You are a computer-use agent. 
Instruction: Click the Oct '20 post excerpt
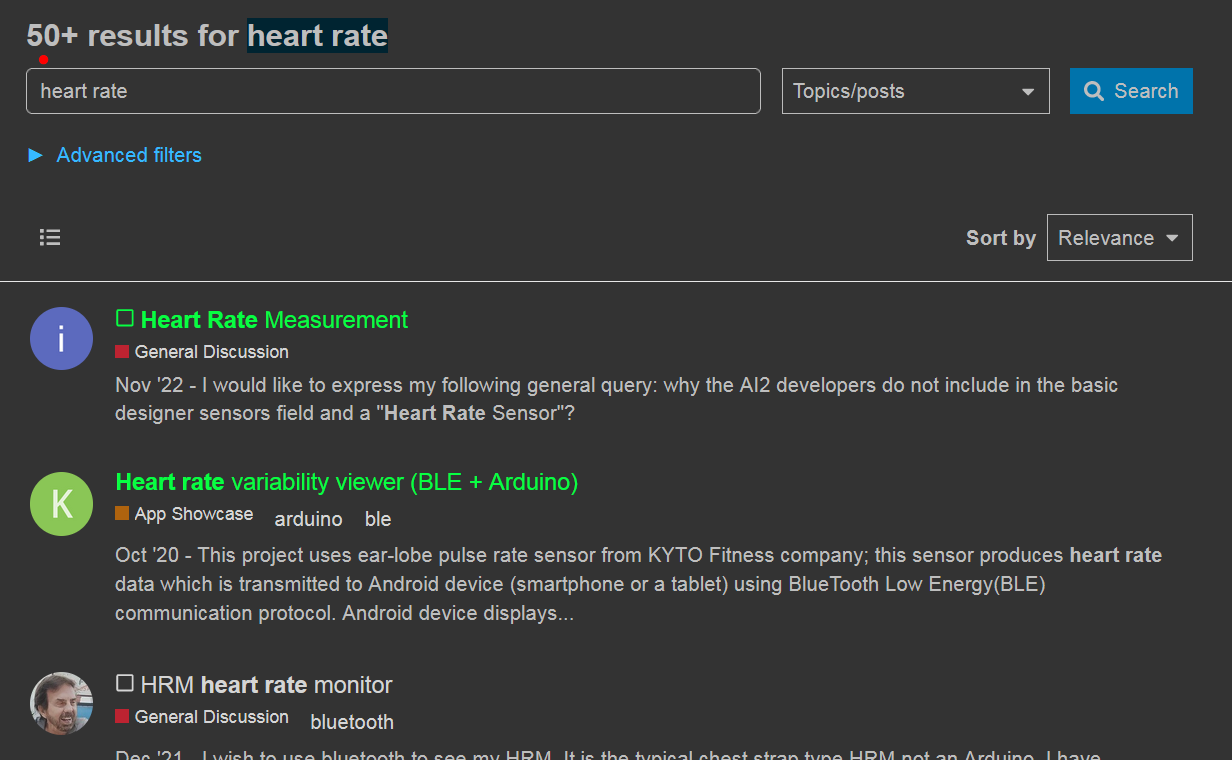tap(638, 584)
